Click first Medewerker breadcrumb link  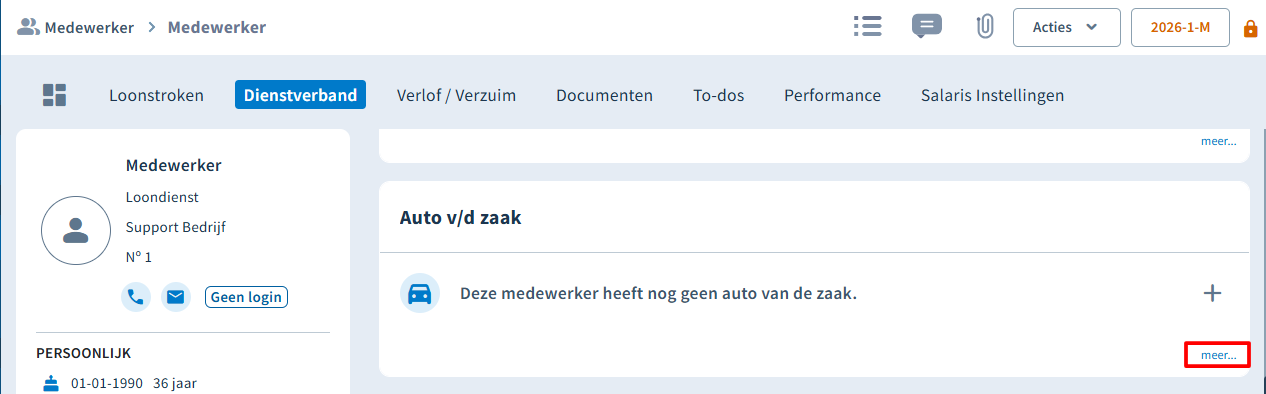(x=89, y=27)
